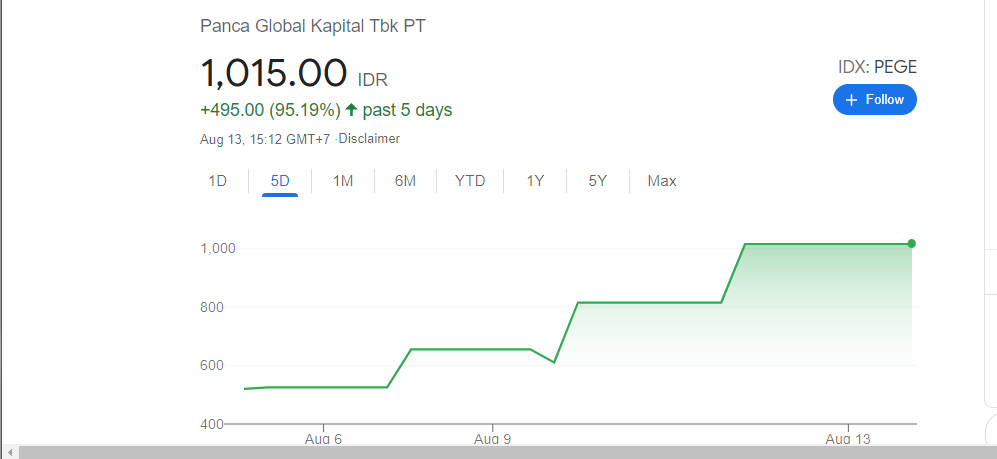Click the green endpoint dot on chart
997x459 pixels.
911,243
